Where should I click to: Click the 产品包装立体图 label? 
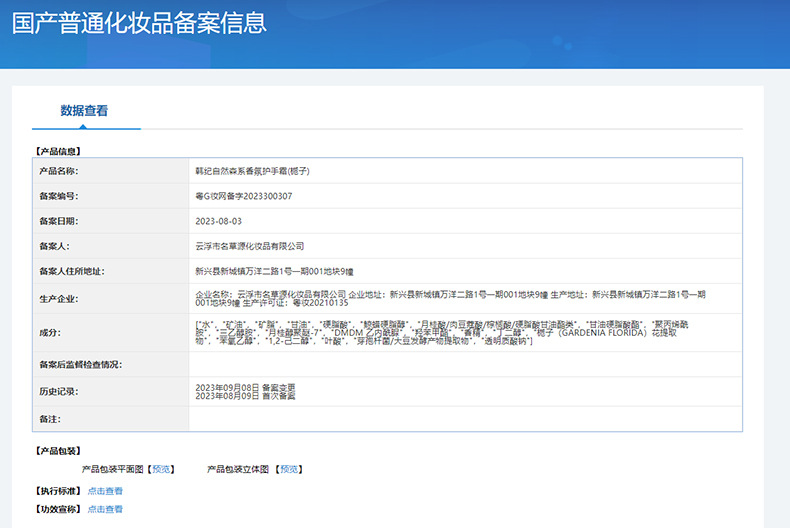[238, 469]
